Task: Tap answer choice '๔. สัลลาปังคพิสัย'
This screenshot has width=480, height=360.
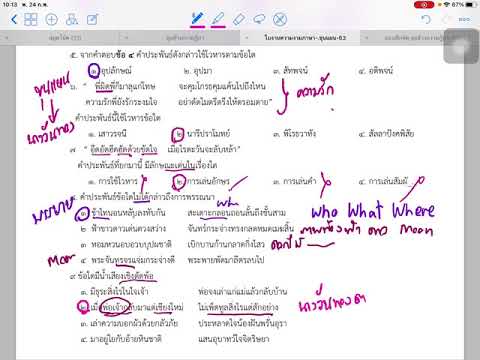Action: (386, 134)
